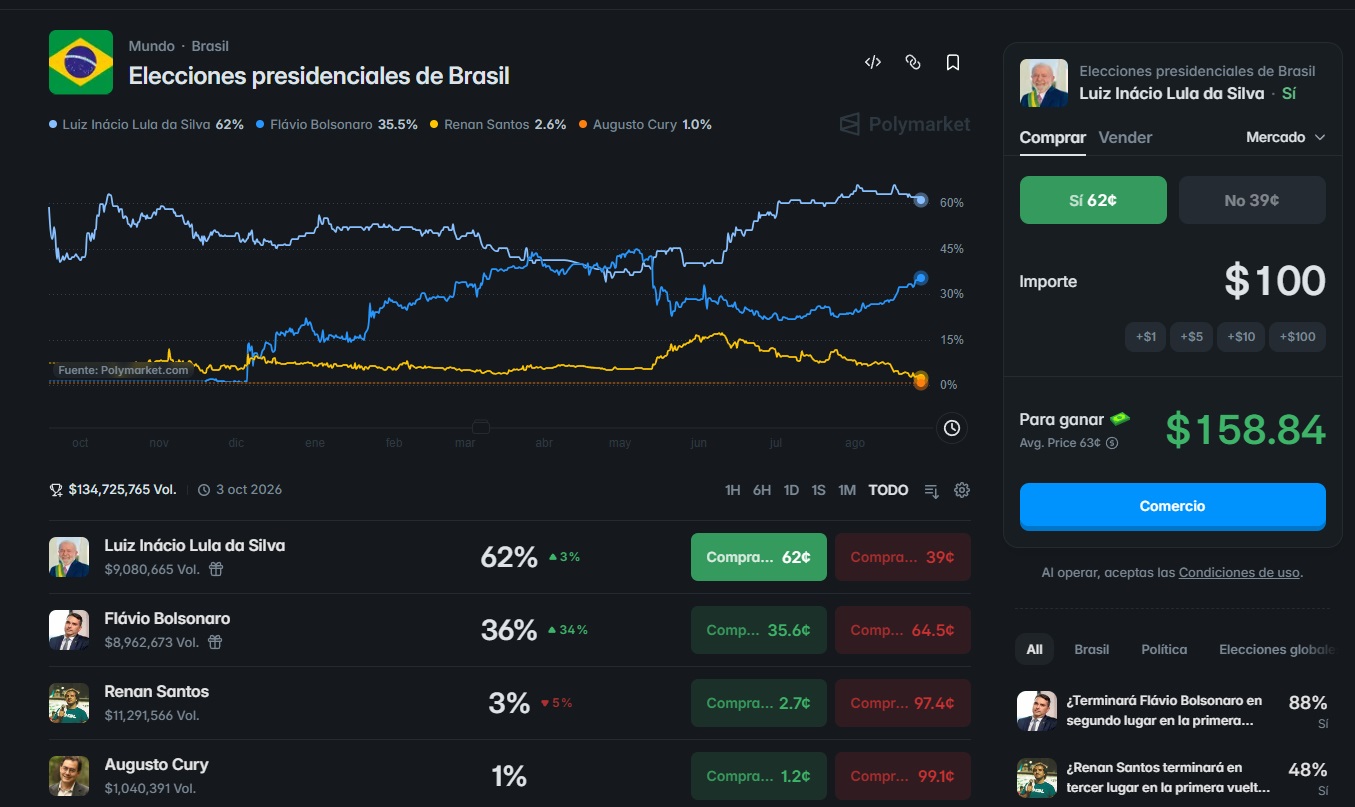
Task: Click the chart timeline handle near mar
Action: click(x=480, y=427)
